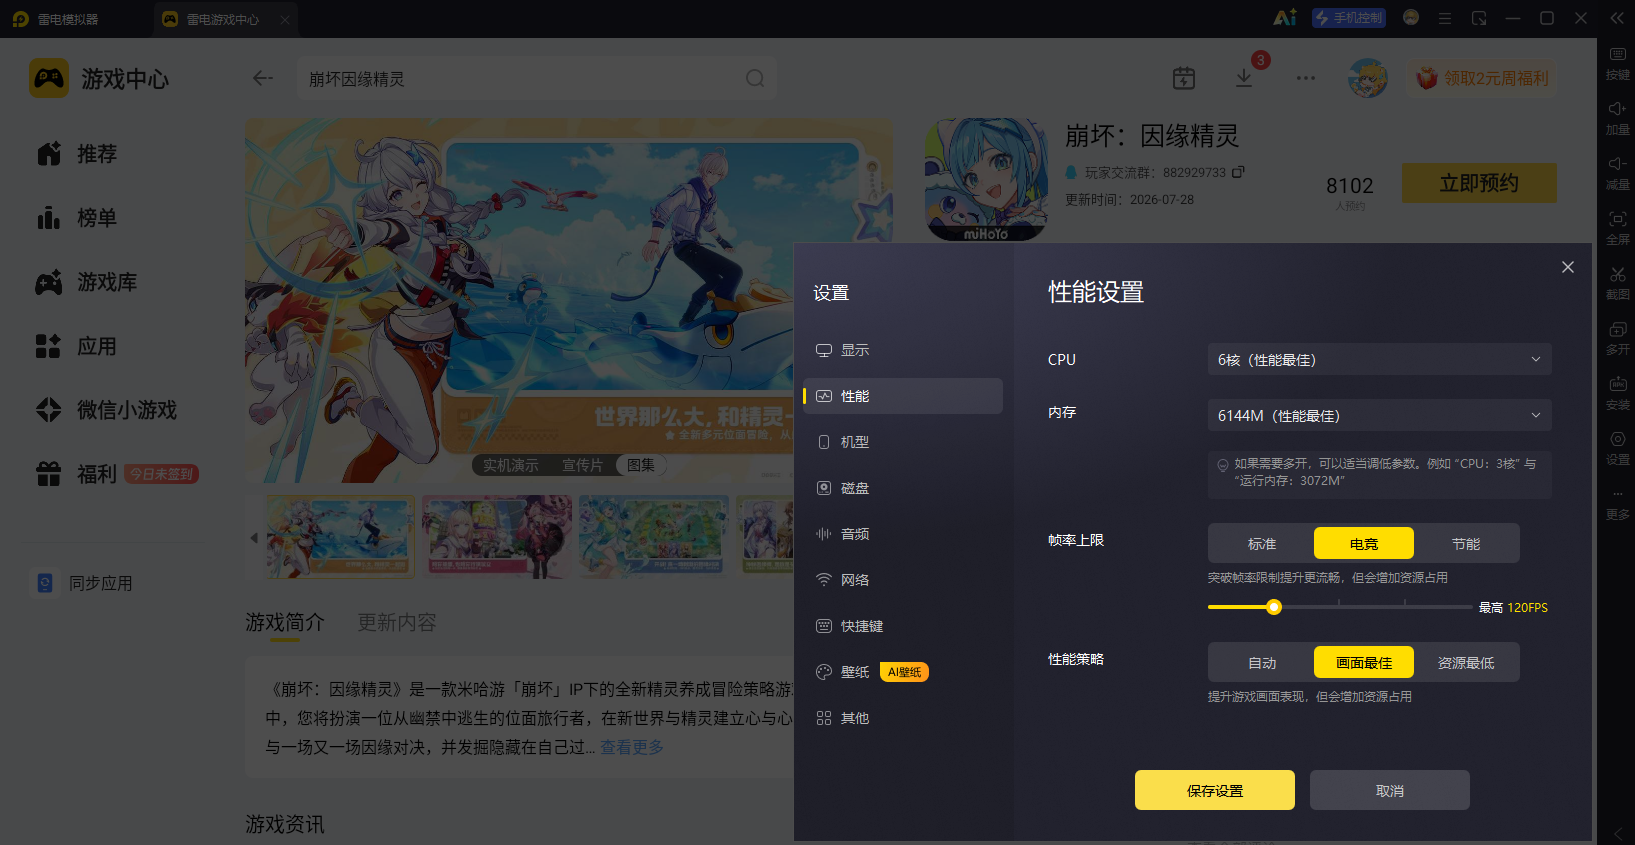Image resolution: width=1635 pixels, height=845 pixels.
Task: Switch to the 雷电模拟器 tab
Action: pyautogui.click(x=56, y=19)
